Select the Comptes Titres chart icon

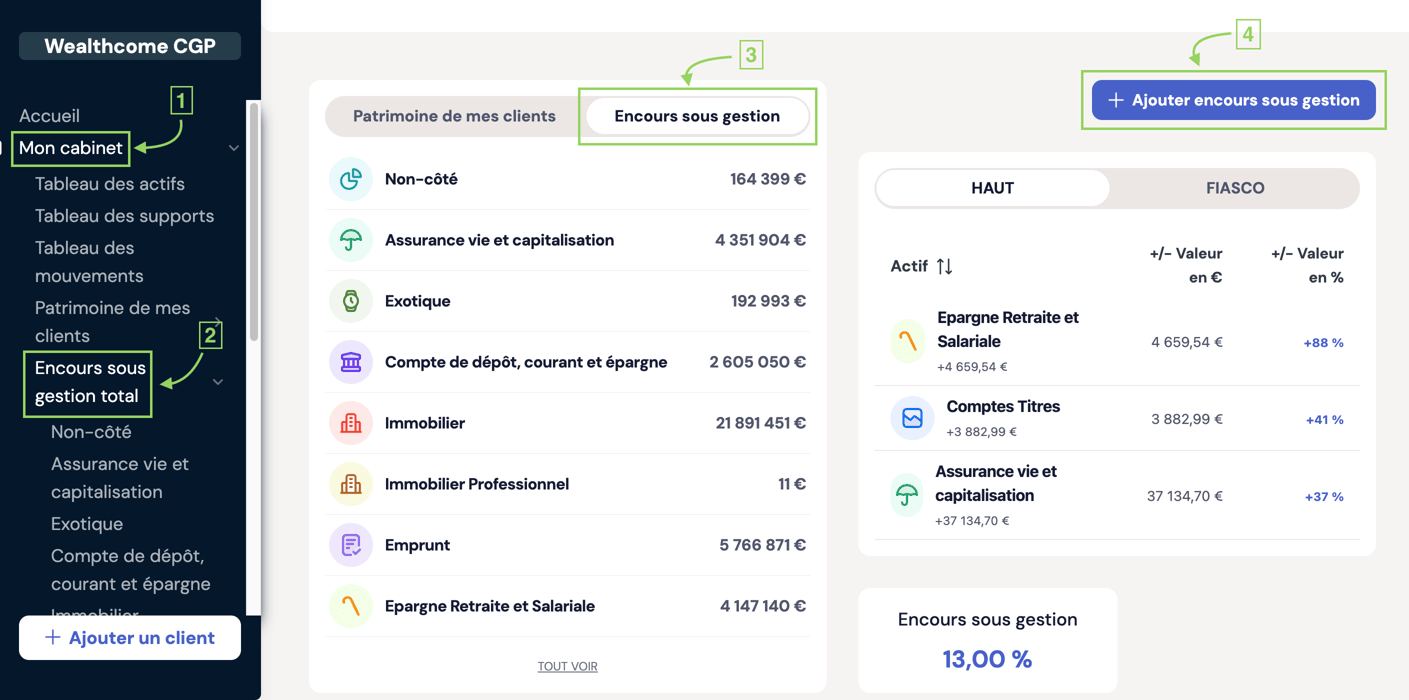pos(911,418)
